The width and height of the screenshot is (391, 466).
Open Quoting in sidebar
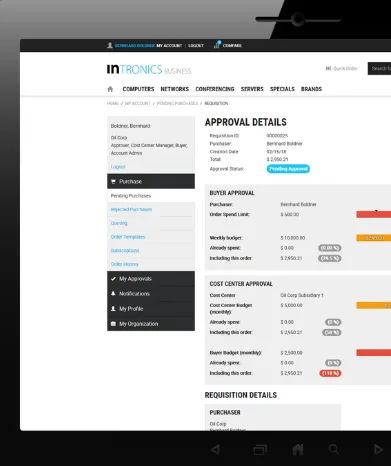tap(119, 223)
